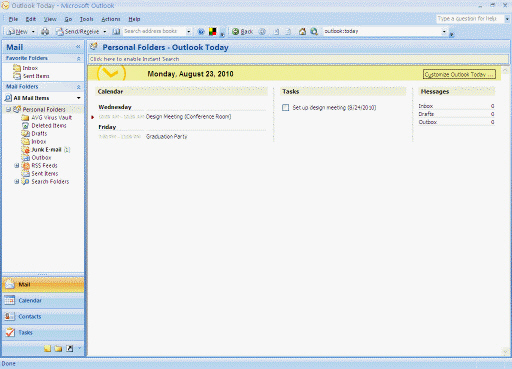Image resolution: width=512 pixels, height=369 pixels.
Task: Click the blue Help icon in toolbar
Action: [201, 32]
